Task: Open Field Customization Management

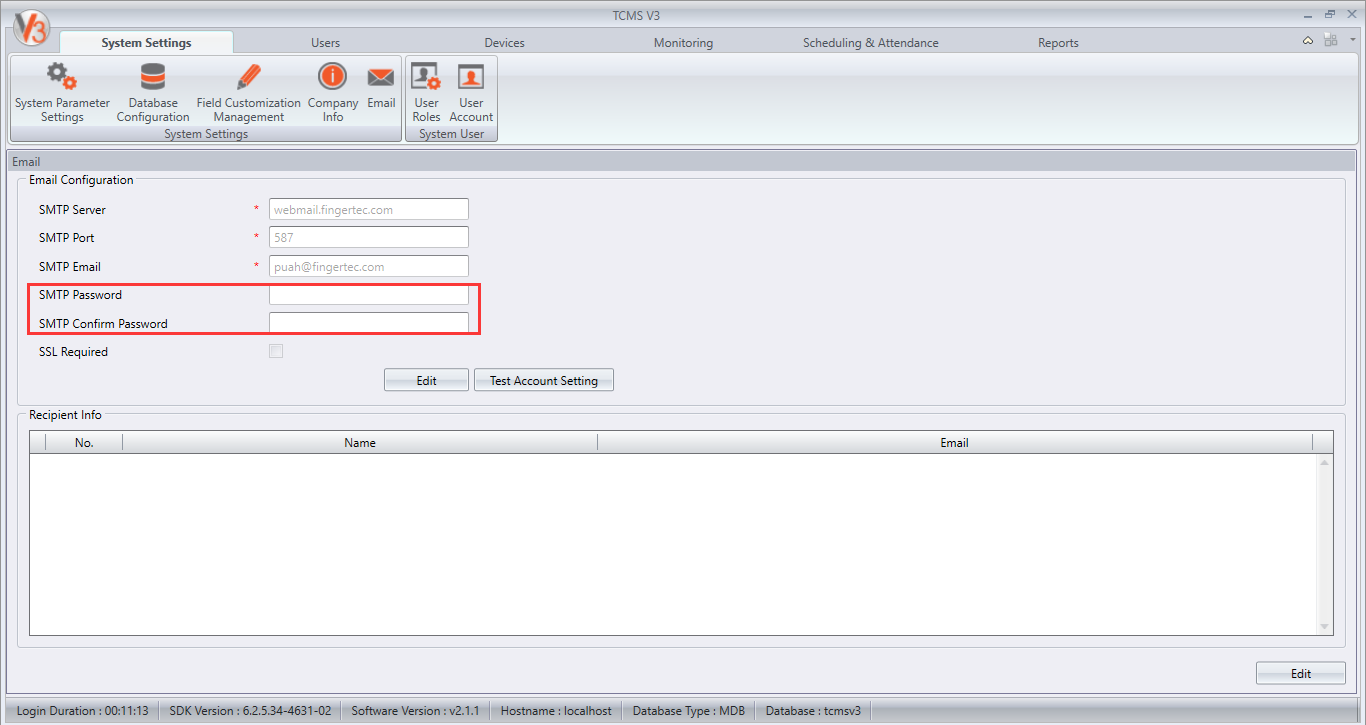Action: (248, 92)
